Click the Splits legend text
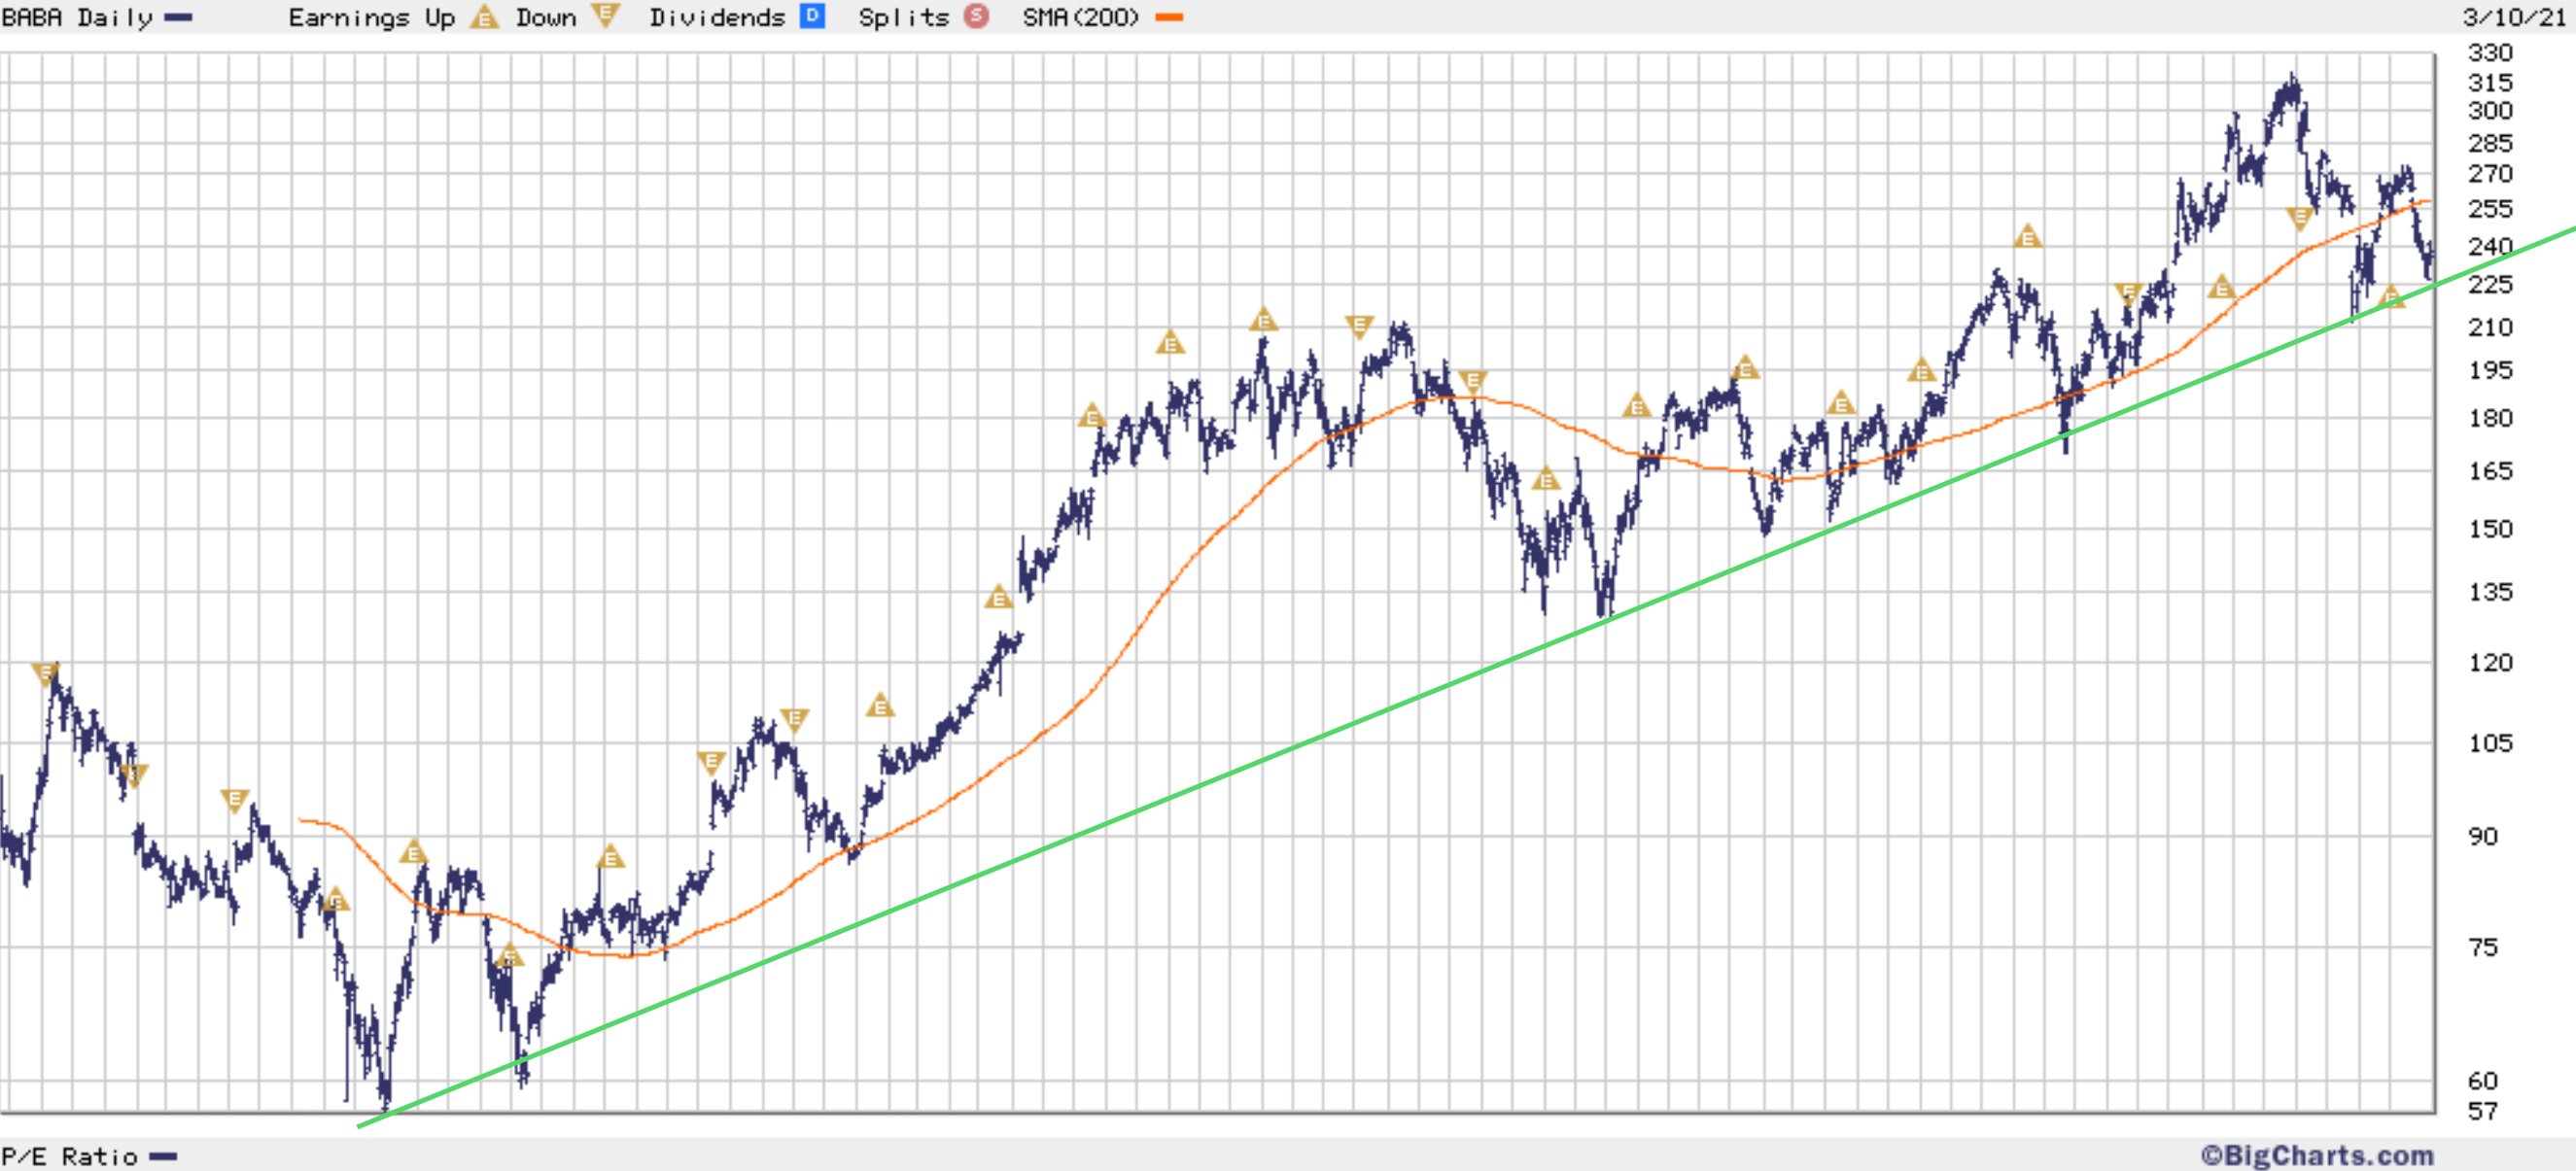This screenshot has width=2576, height=1171. [904, 17]
